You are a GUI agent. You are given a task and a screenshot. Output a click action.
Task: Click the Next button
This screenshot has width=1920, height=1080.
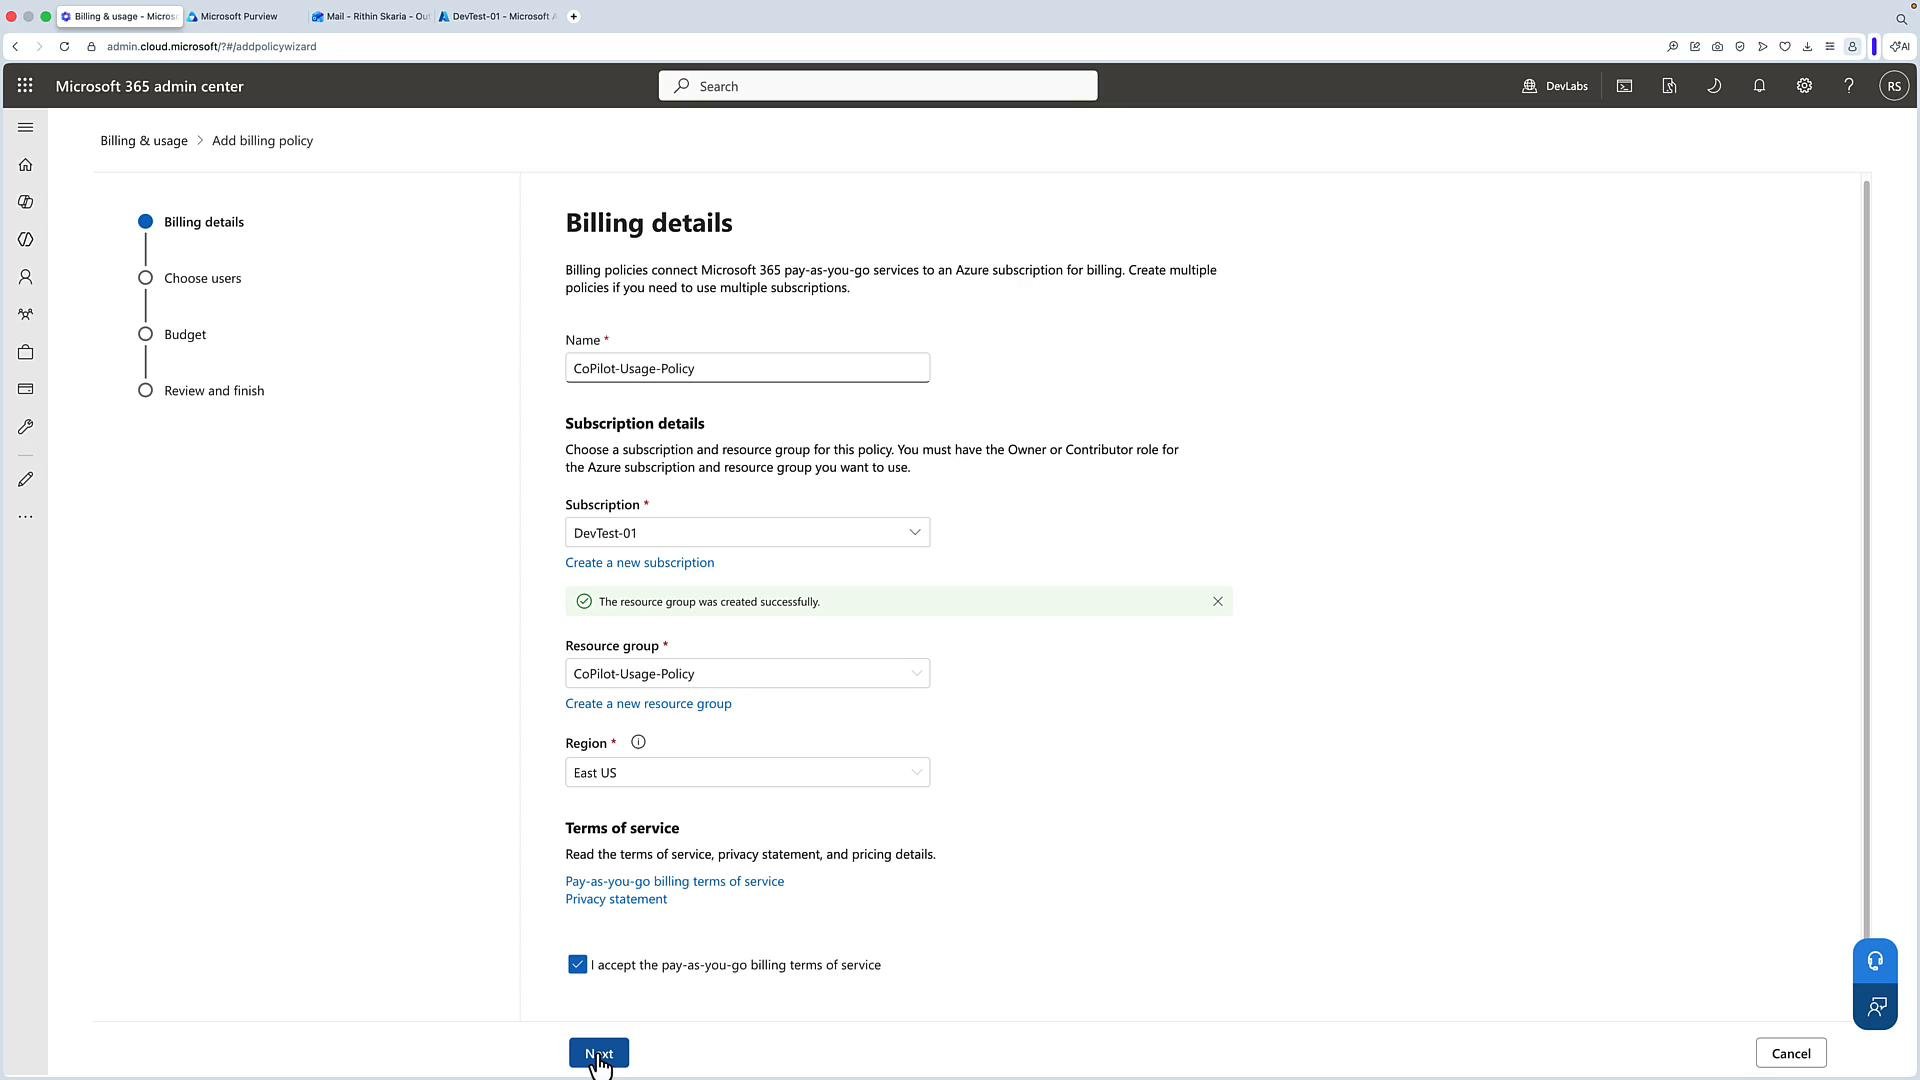[599, 1054]
